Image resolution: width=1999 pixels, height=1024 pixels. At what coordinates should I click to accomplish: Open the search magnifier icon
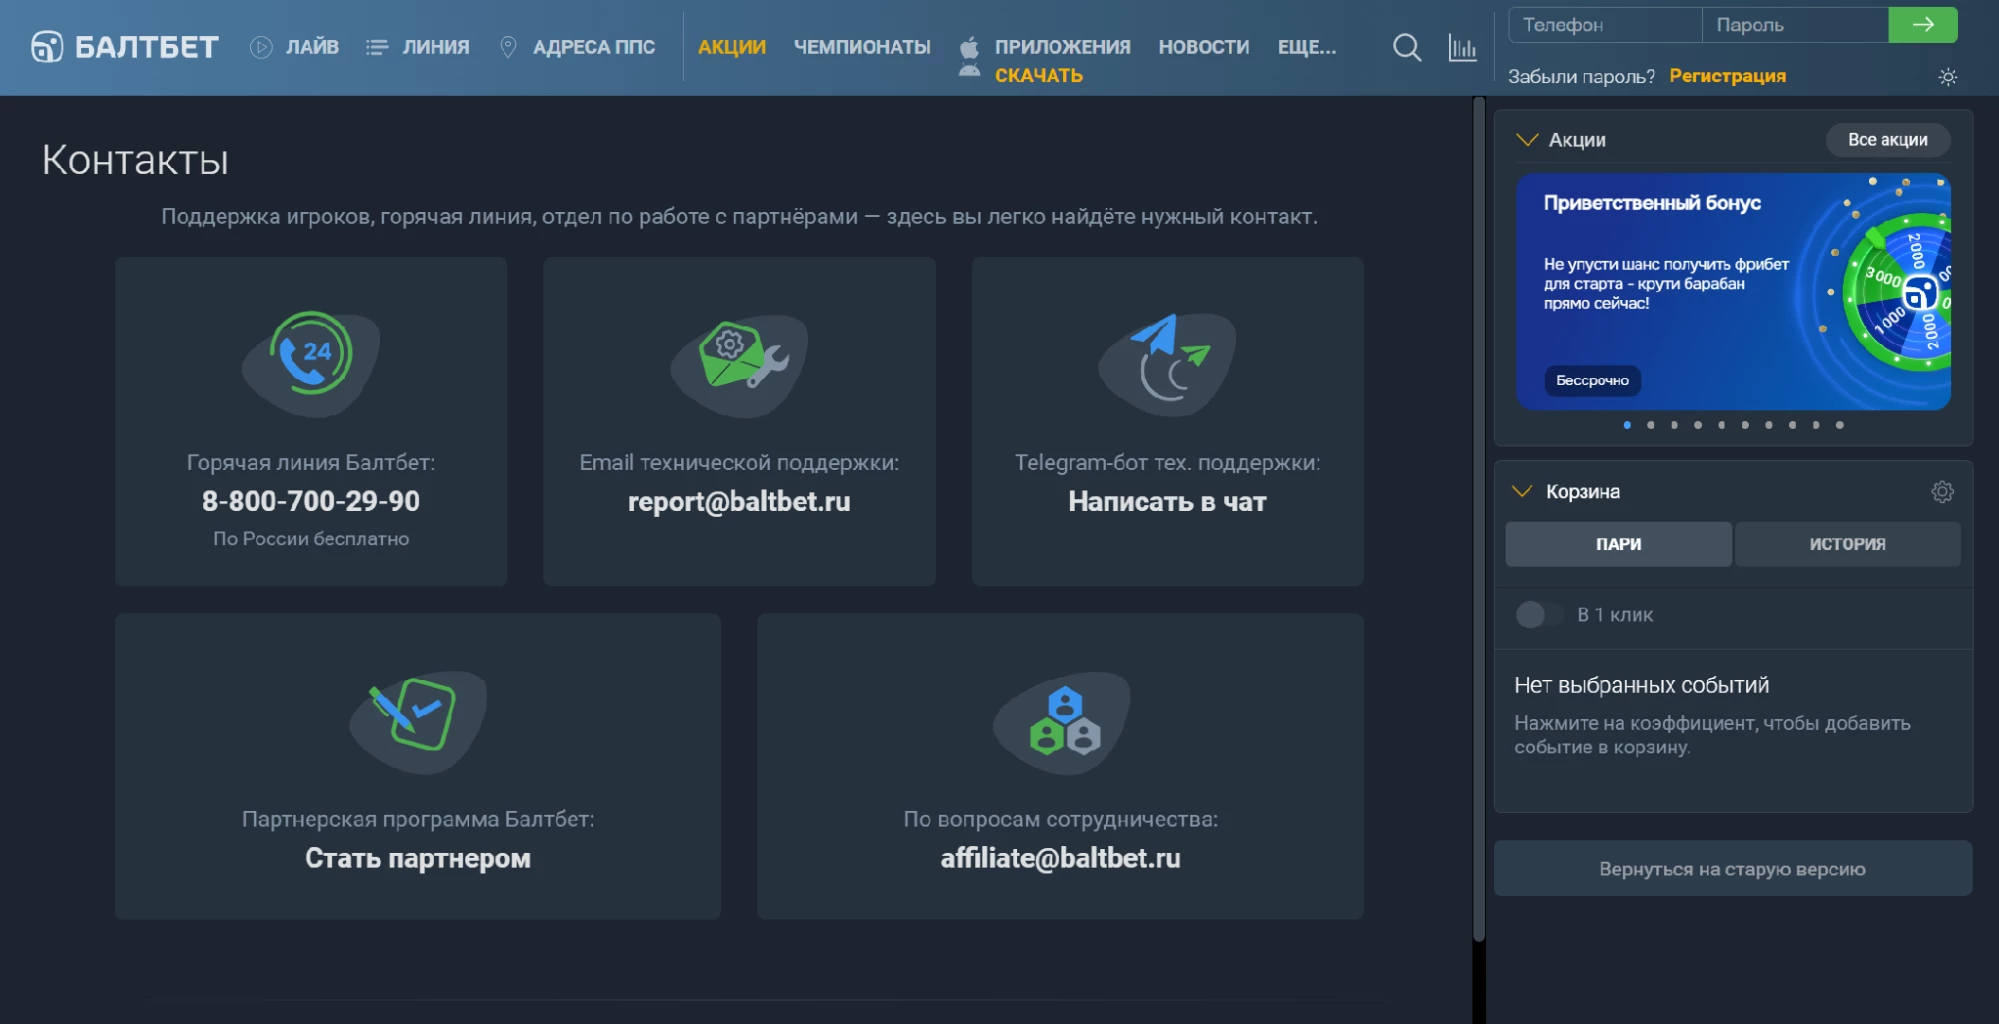tap(1407, 47)
